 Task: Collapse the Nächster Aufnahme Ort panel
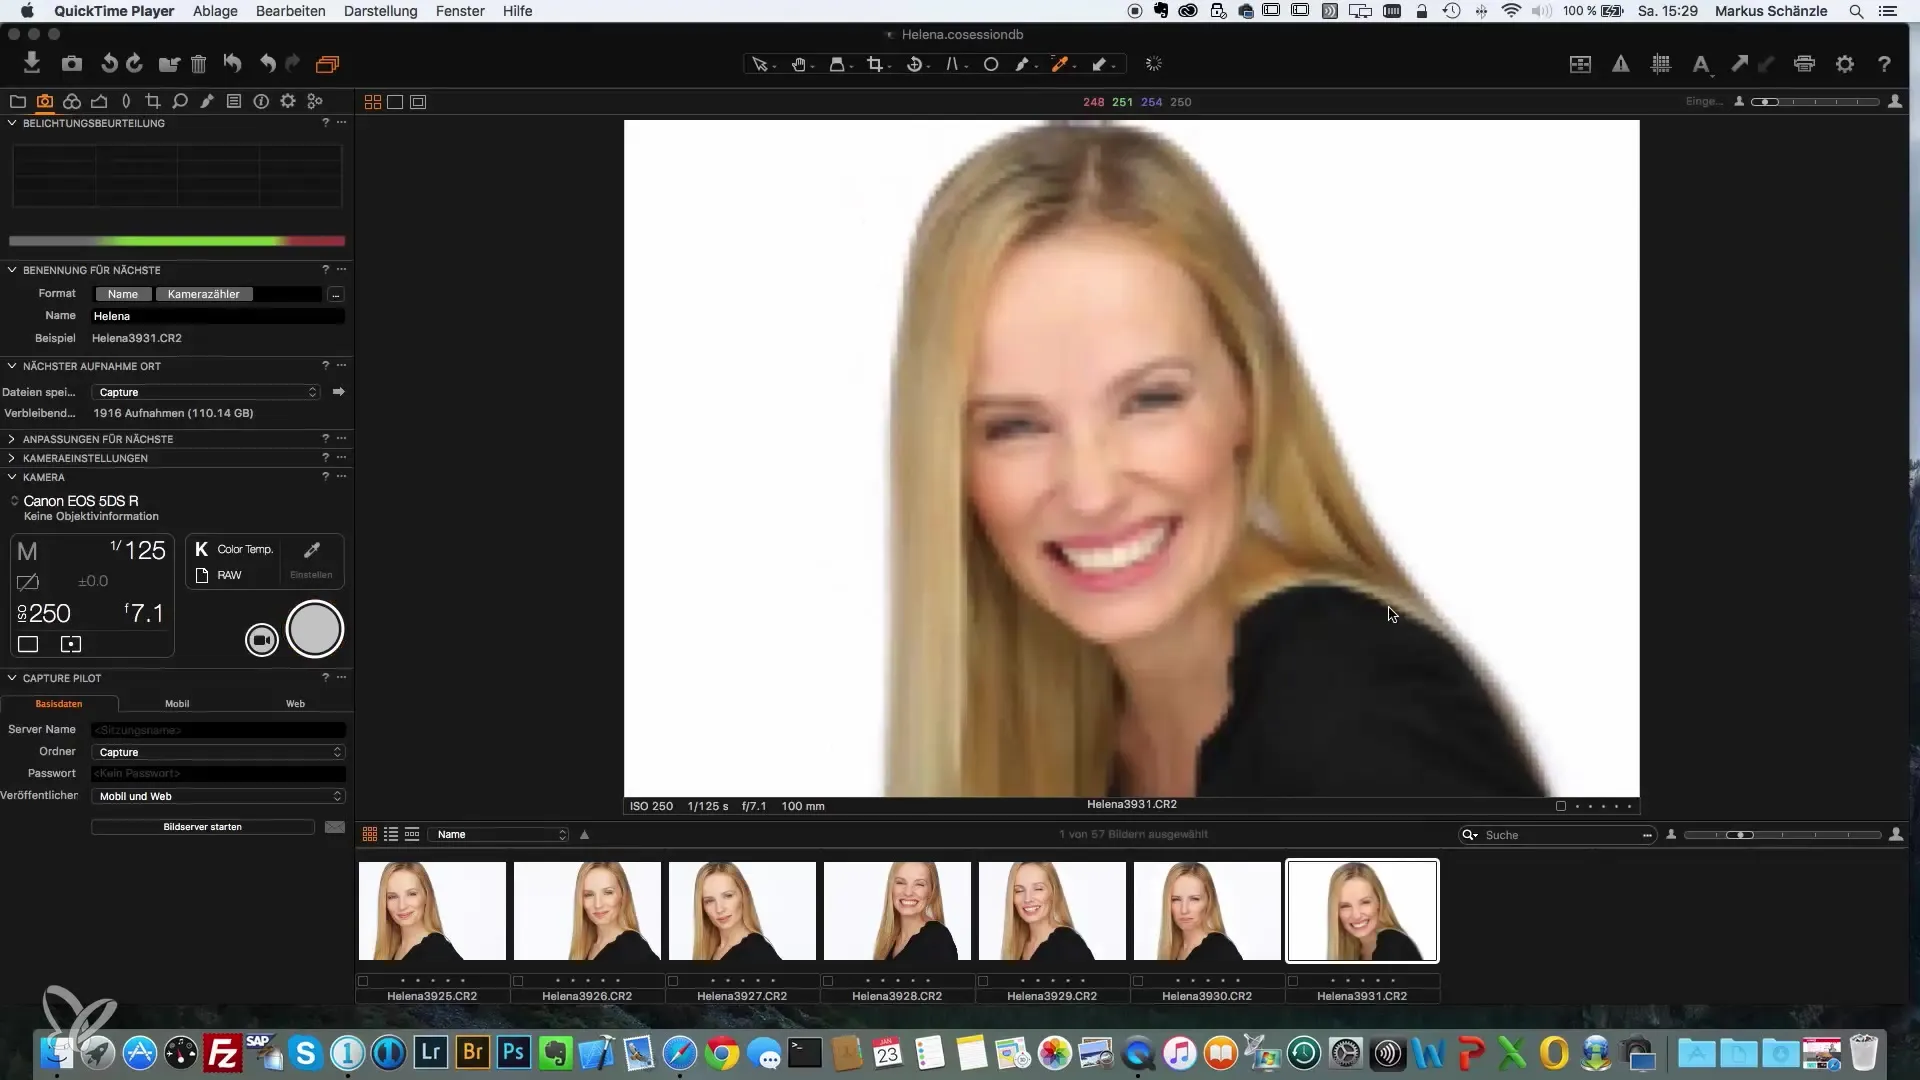point(12,366)
